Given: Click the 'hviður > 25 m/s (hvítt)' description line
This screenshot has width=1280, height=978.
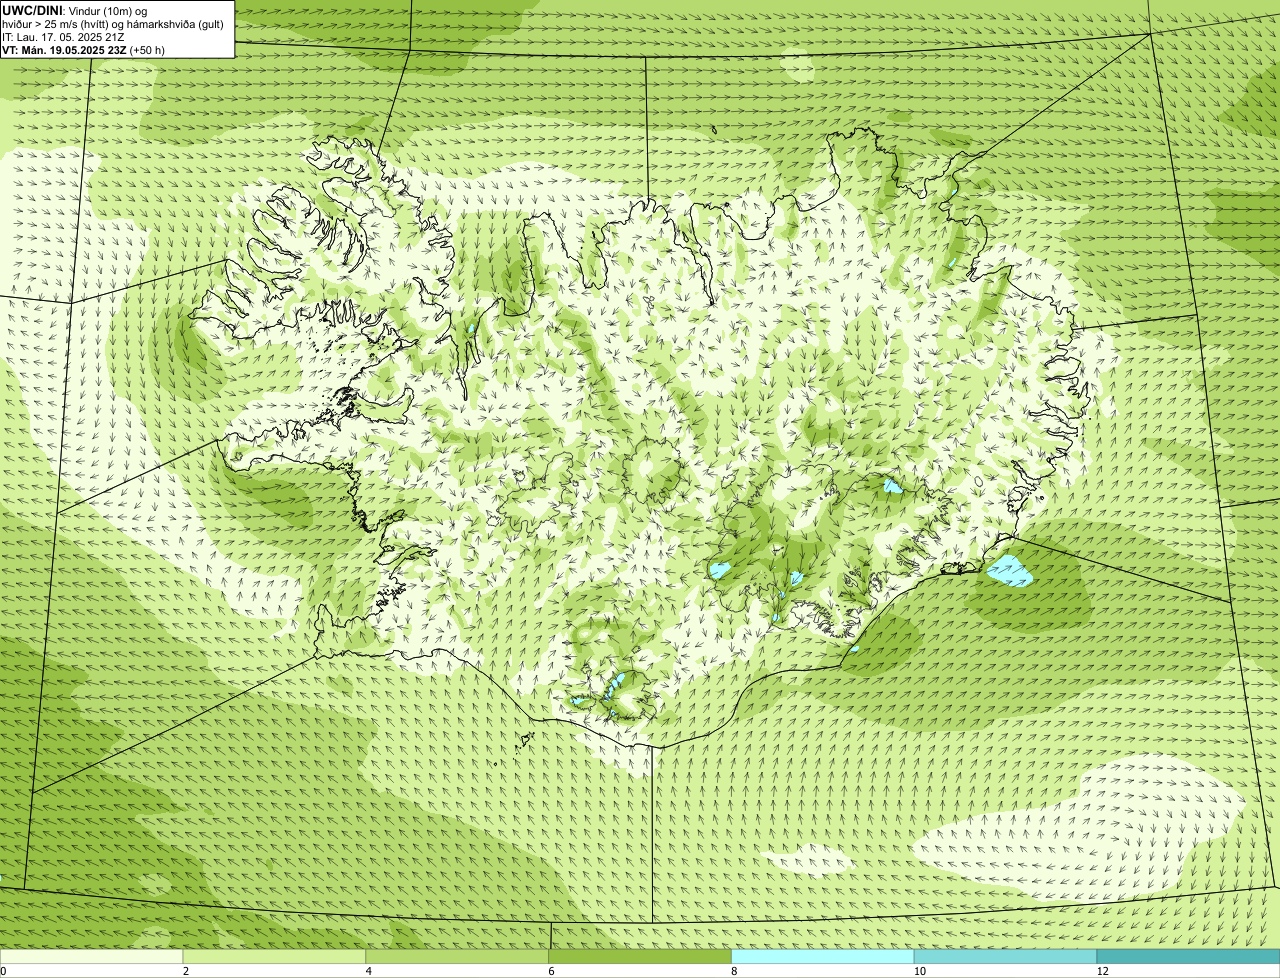Looking at the screenshot, I should coord(113,24).
